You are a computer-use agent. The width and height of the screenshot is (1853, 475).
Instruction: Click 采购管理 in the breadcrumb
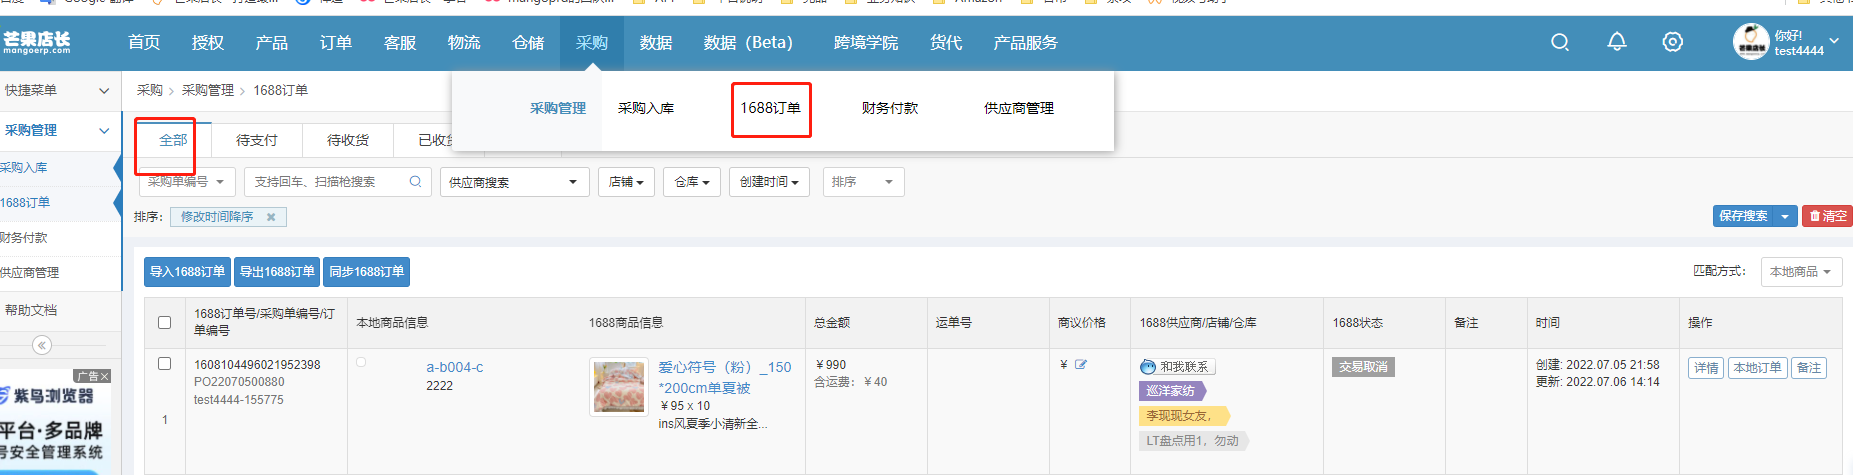208,90
